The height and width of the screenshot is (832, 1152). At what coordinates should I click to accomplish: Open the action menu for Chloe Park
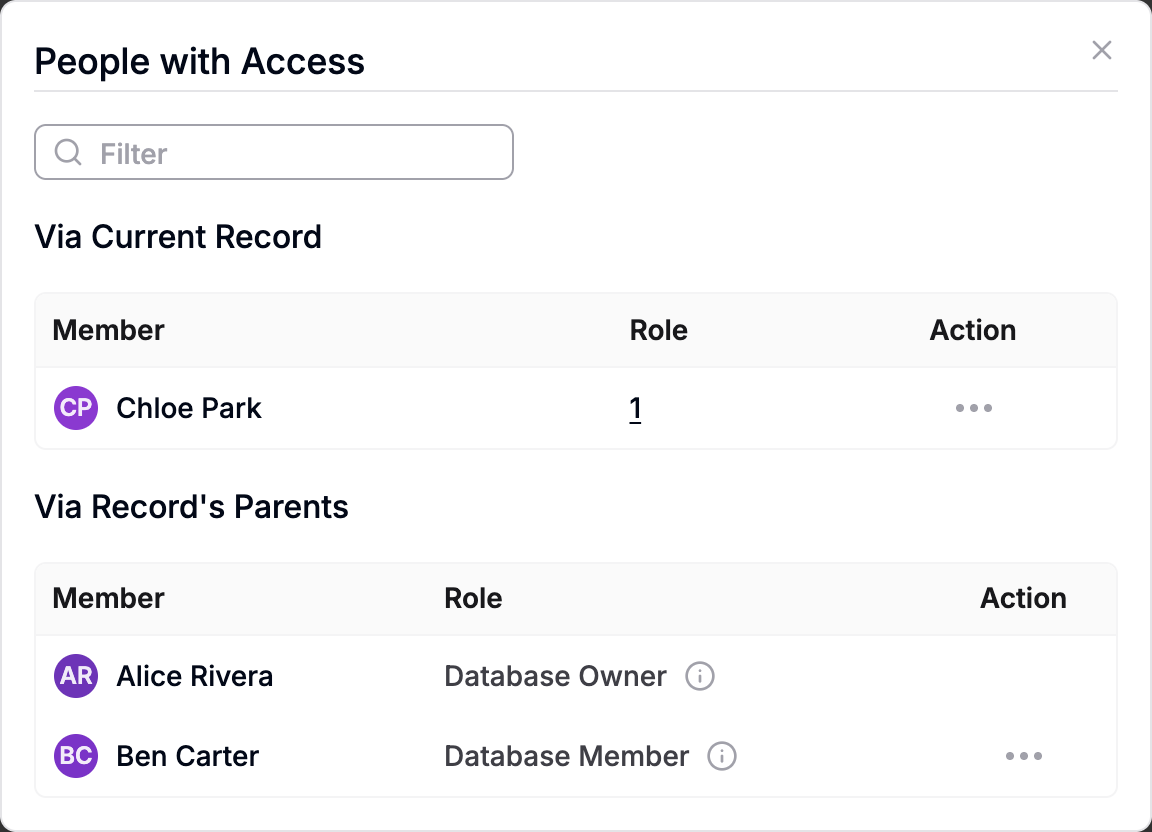973,408
